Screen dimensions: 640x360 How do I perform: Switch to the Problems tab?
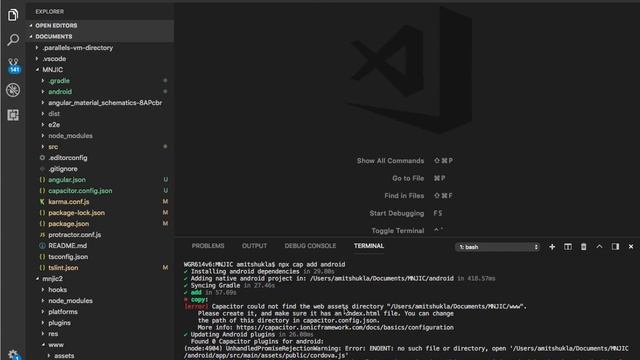(x=208, y=246)
